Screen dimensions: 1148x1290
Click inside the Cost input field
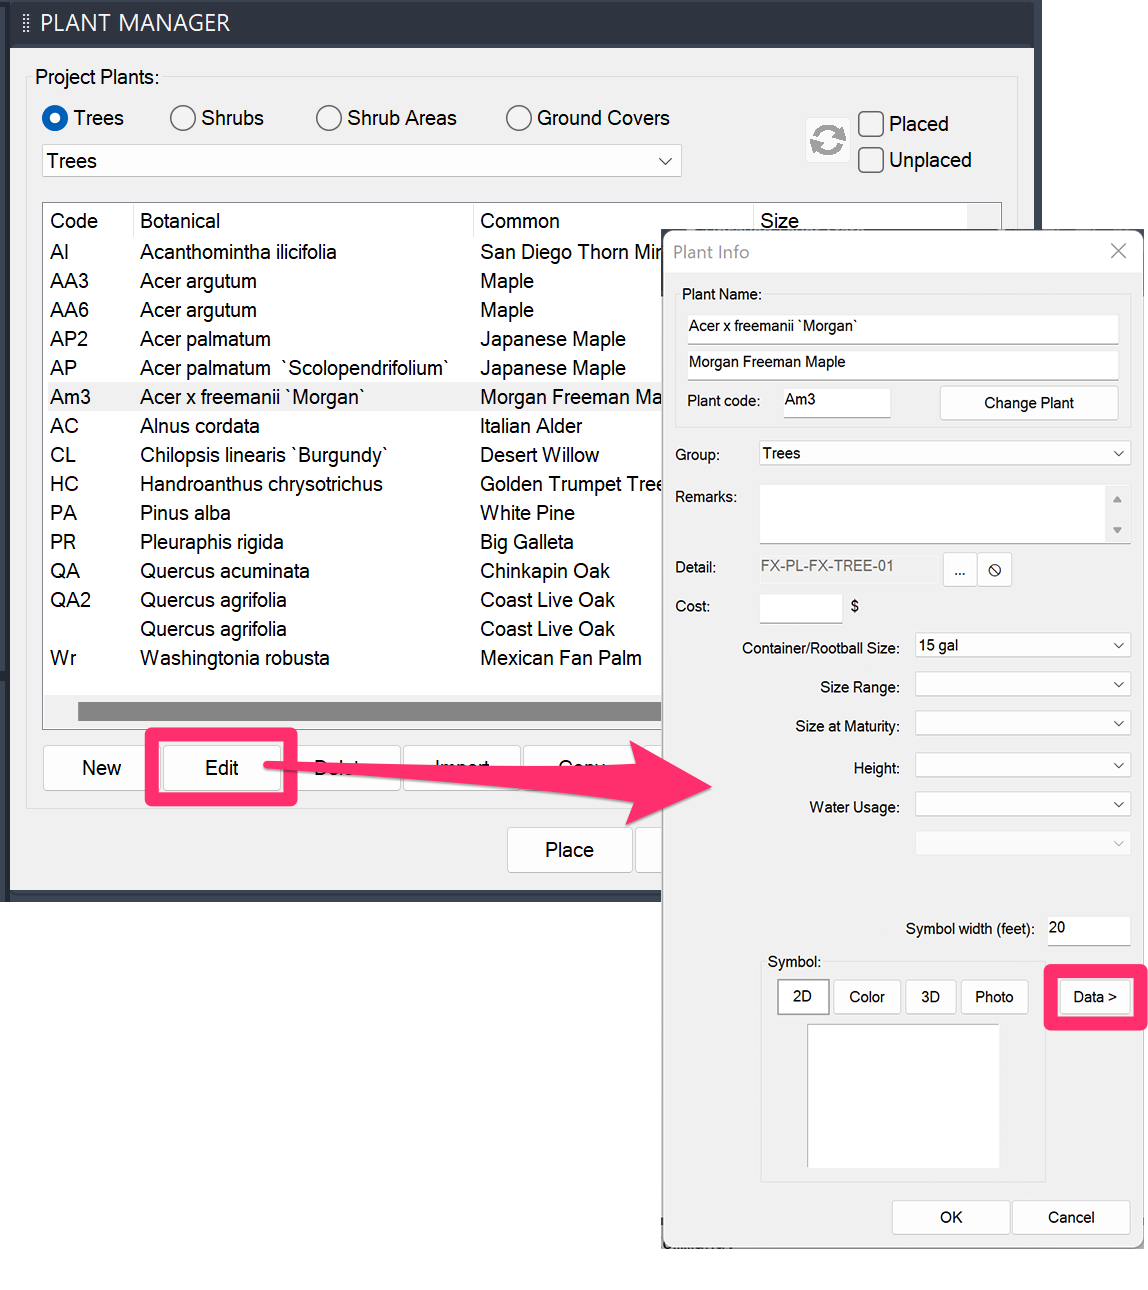[800, 607]
